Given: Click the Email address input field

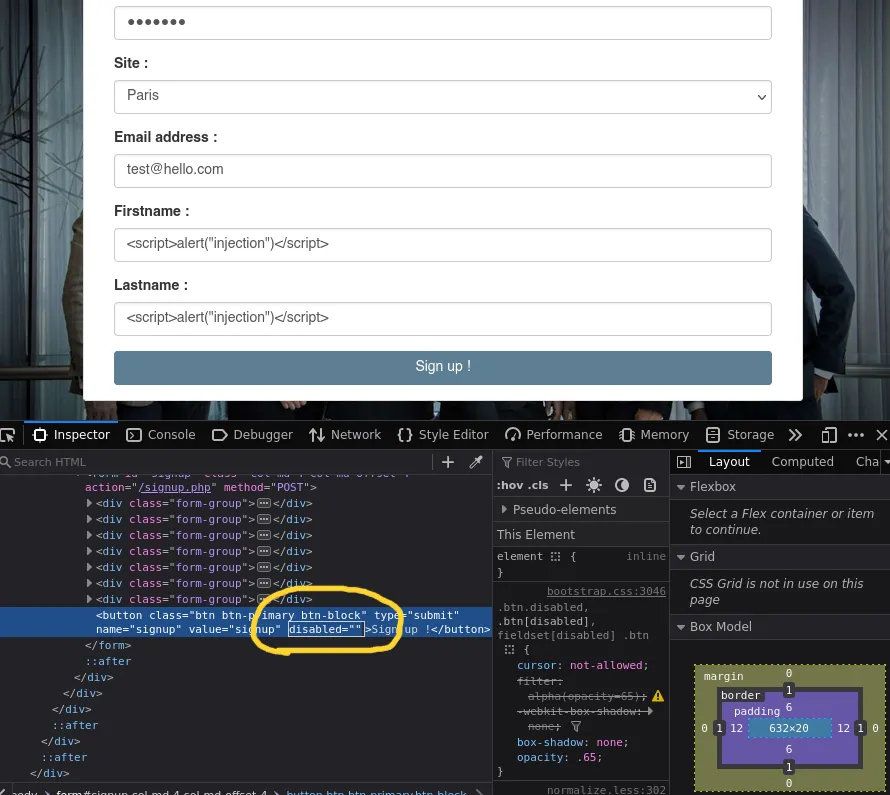Looking at the screenshot, I should [442, 170].
